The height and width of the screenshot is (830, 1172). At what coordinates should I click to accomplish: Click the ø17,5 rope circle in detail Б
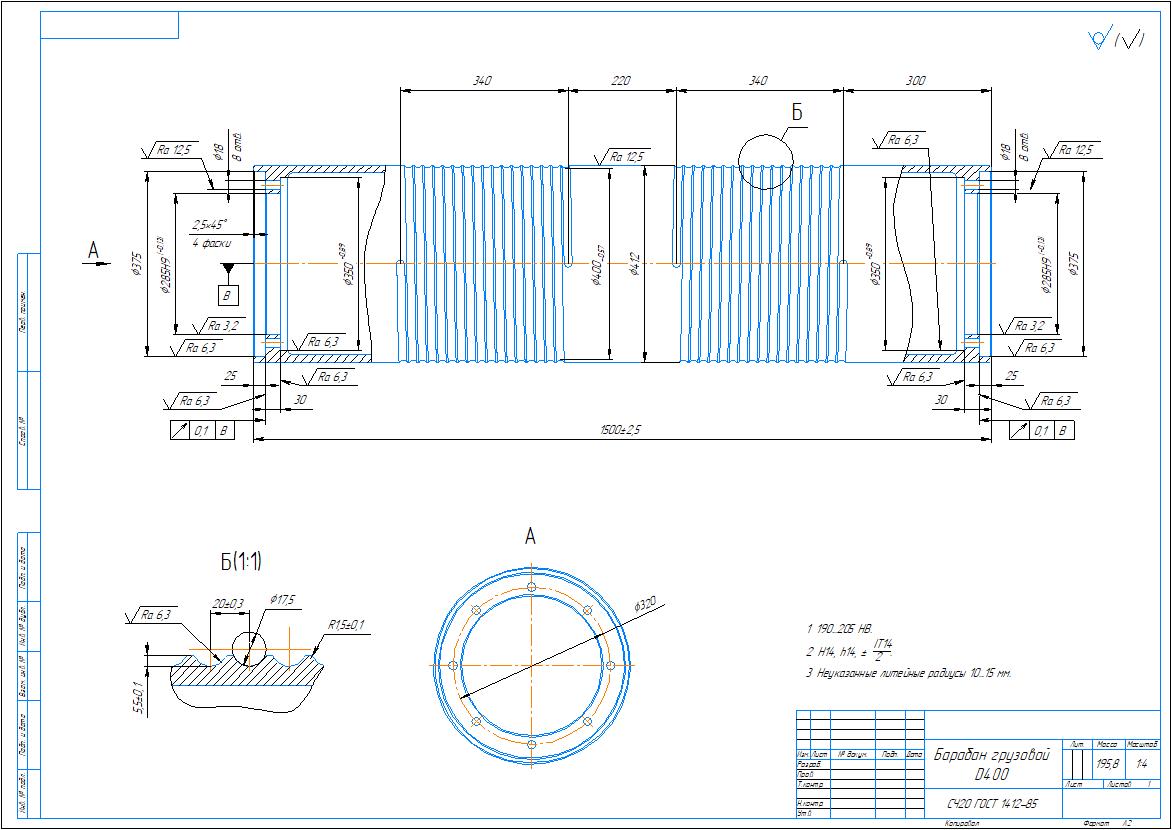click(x=248, y=647)
